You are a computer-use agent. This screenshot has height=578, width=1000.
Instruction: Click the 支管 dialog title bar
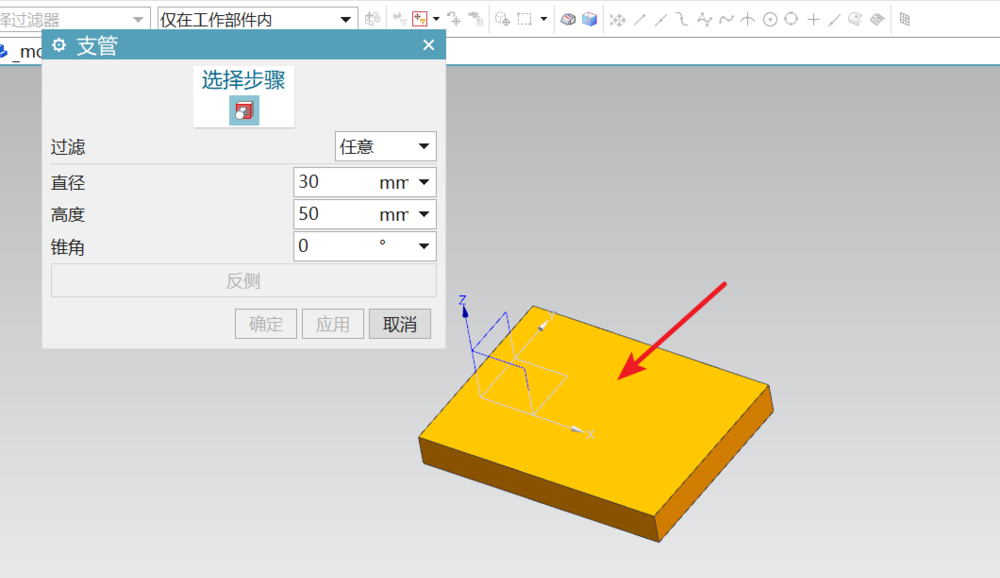(200, 45)
